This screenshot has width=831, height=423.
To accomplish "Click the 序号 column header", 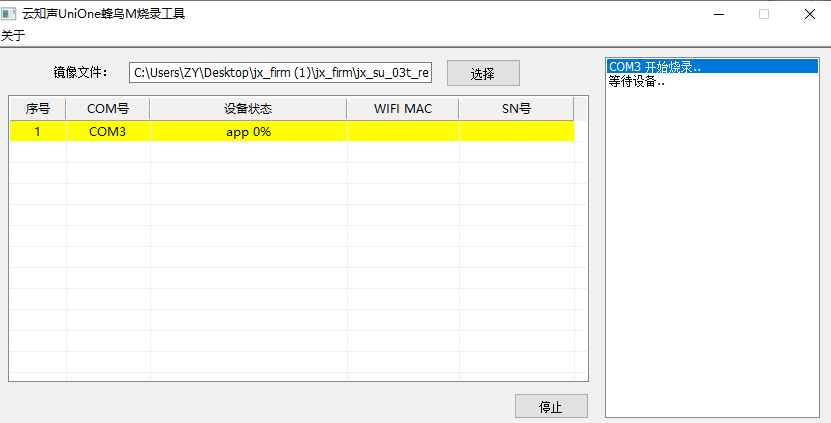I will pyautogui.click(x=38, y=108).
